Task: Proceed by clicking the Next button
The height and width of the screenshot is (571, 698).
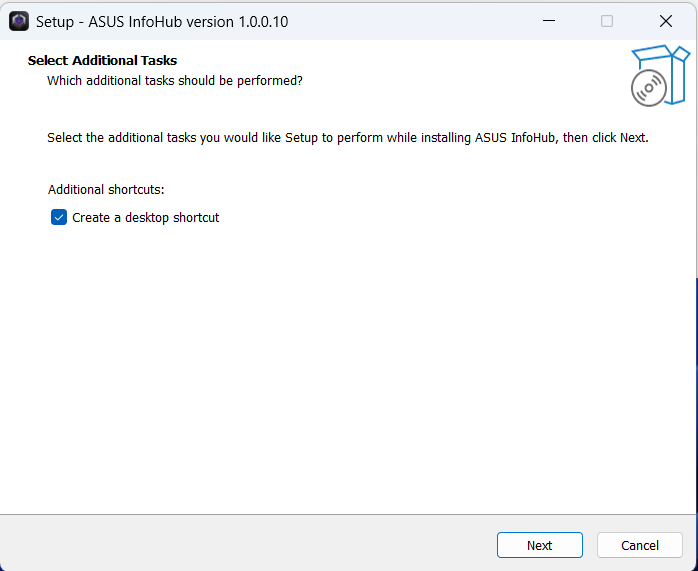Action: point(540,545)
